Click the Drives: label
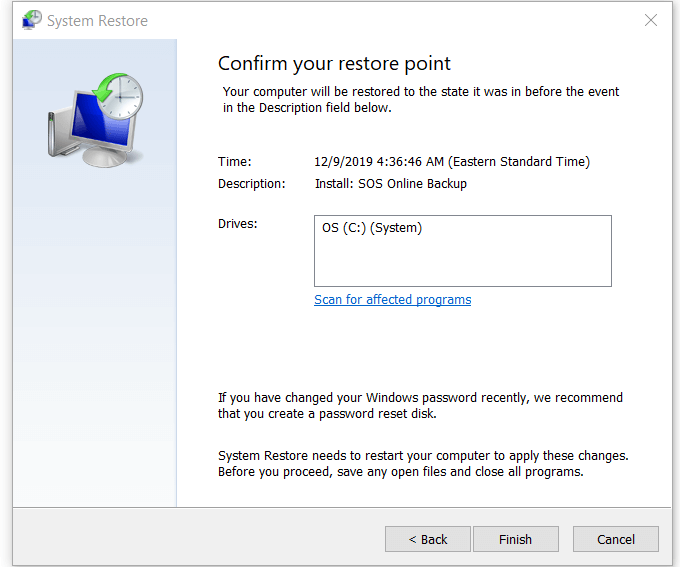Image resolution: width=680 pixels, height=567 pixels. coord(238,224)
